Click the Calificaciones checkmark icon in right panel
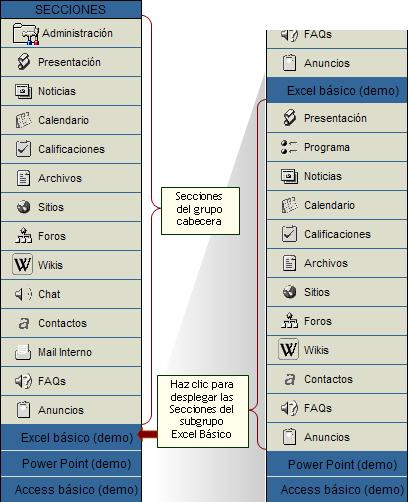The image size is (409, 502). [x=289, y=234]
